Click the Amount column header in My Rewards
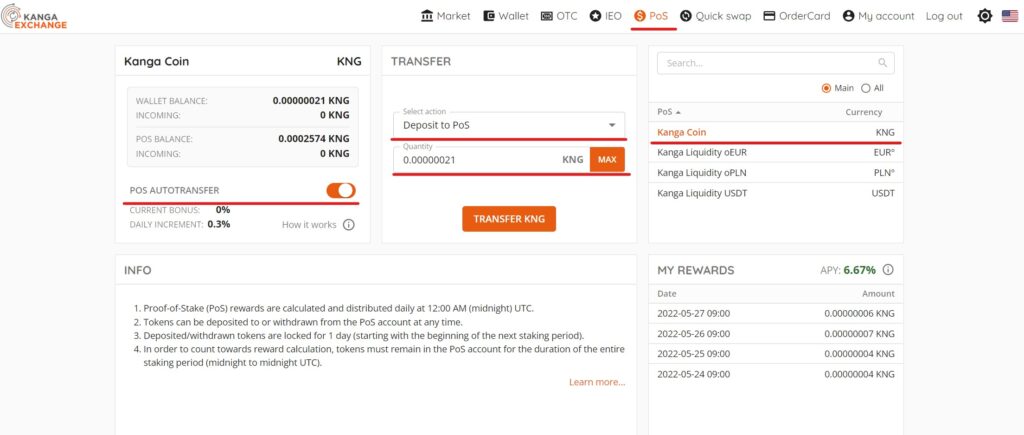 click(x=878, y=294)
